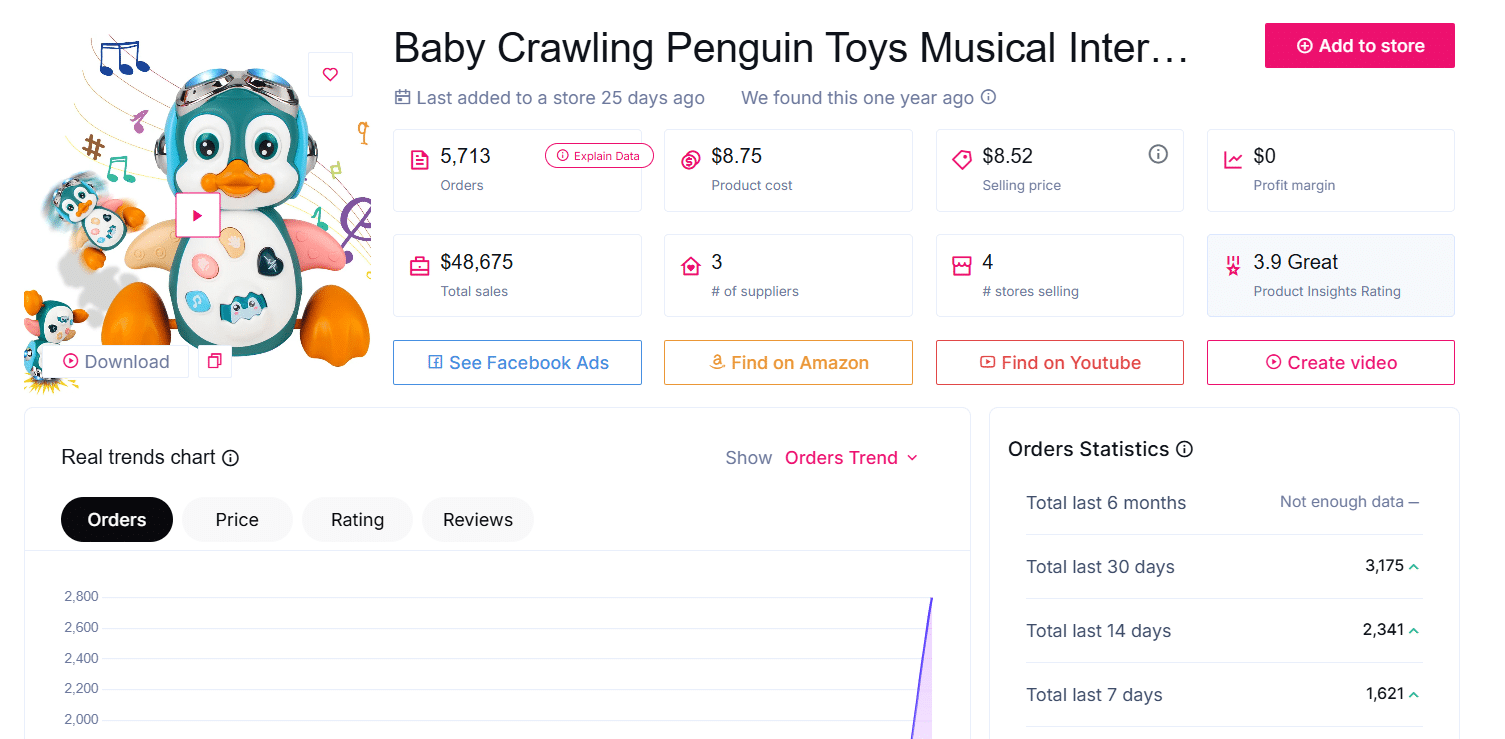Click the Orders Statistics info icon
Viewport: 1505px width, 739px height.
1184,449
